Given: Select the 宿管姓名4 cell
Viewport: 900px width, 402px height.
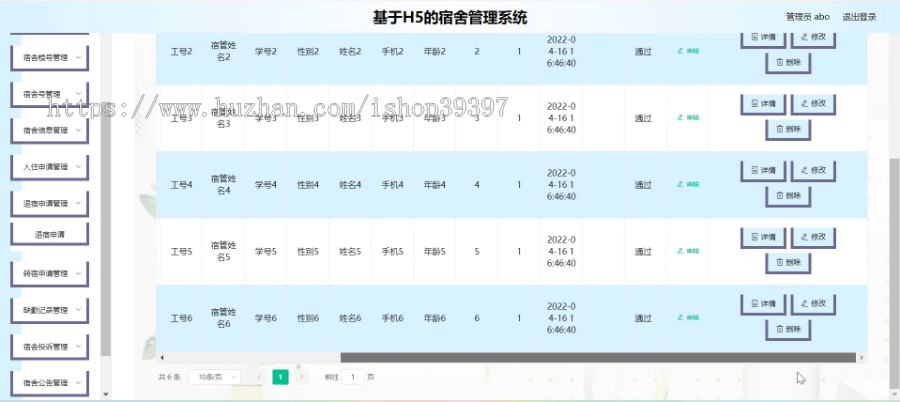Looking at the screenshot, I should tap(223, 185).
